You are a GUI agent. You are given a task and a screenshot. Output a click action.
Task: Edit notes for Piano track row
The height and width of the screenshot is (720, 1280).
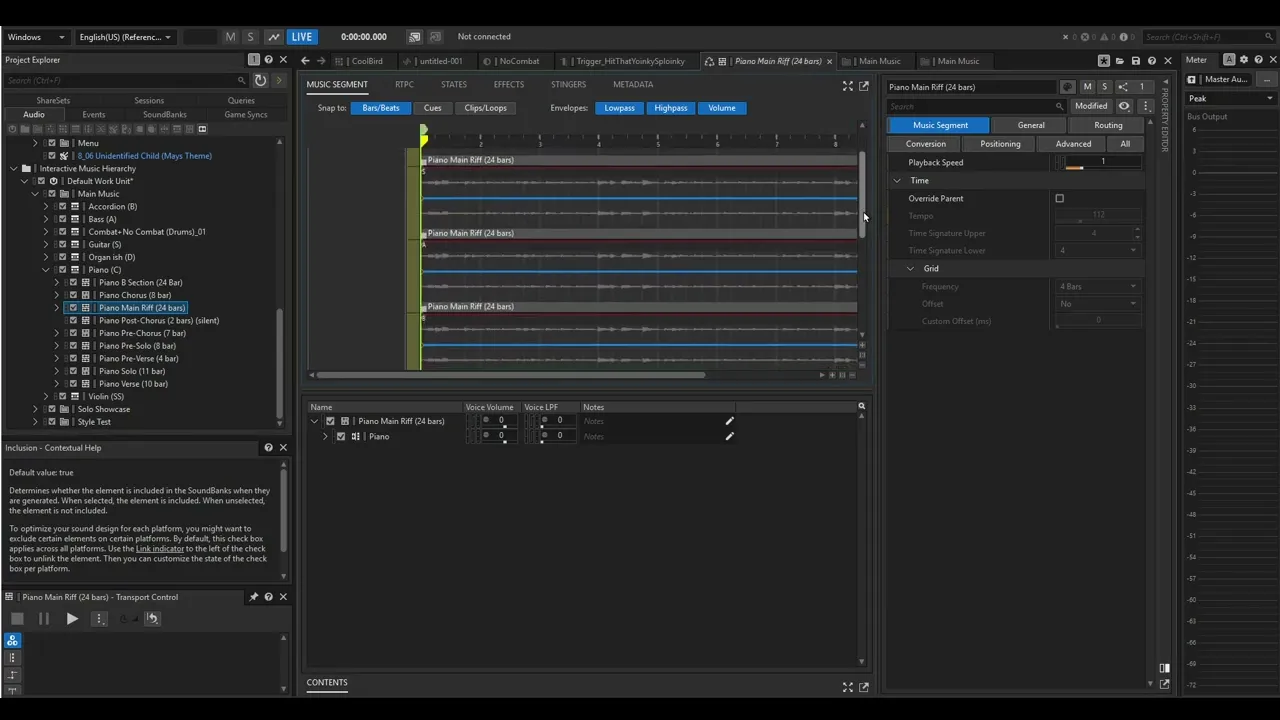[729, 436]
